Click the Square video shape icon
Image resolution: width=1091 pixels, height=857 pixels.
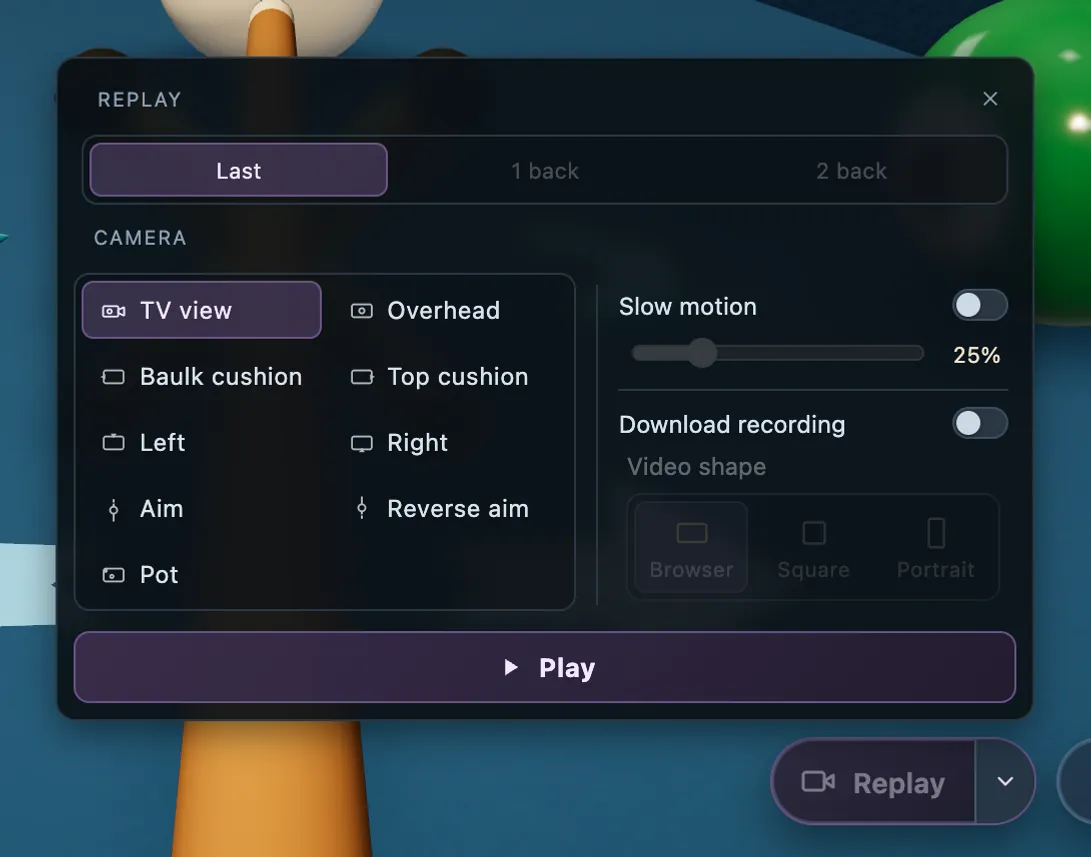[x=814, y=534]
